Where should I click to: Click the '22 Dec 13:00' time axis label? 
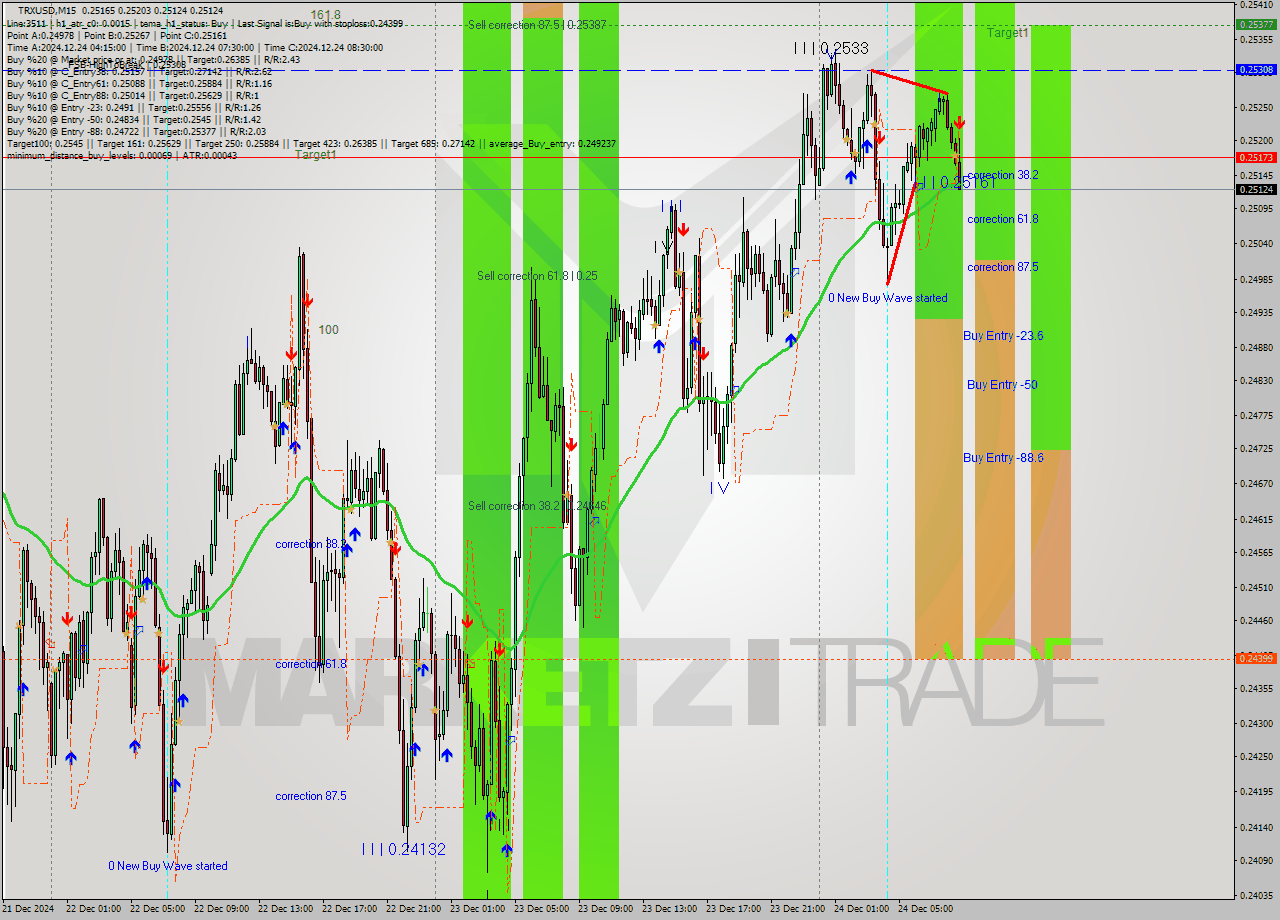[x=285, y=909]
